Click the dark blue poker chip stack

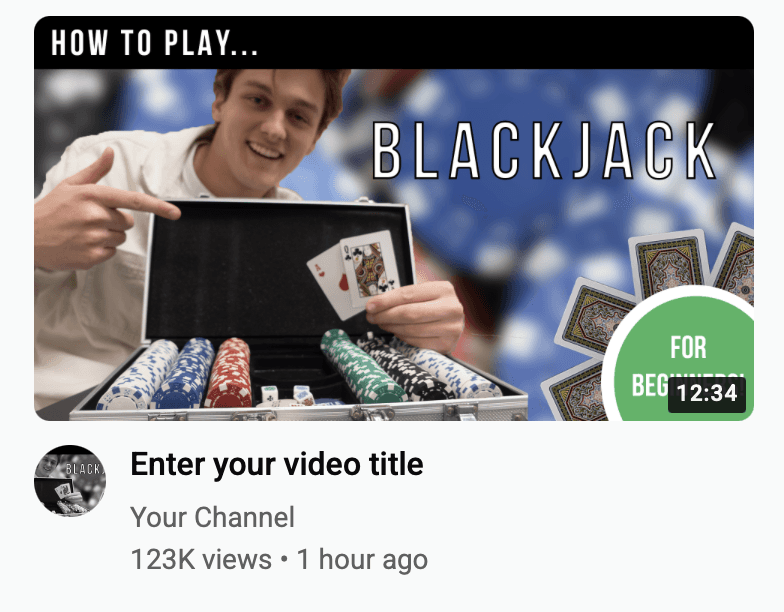(183, 374)
